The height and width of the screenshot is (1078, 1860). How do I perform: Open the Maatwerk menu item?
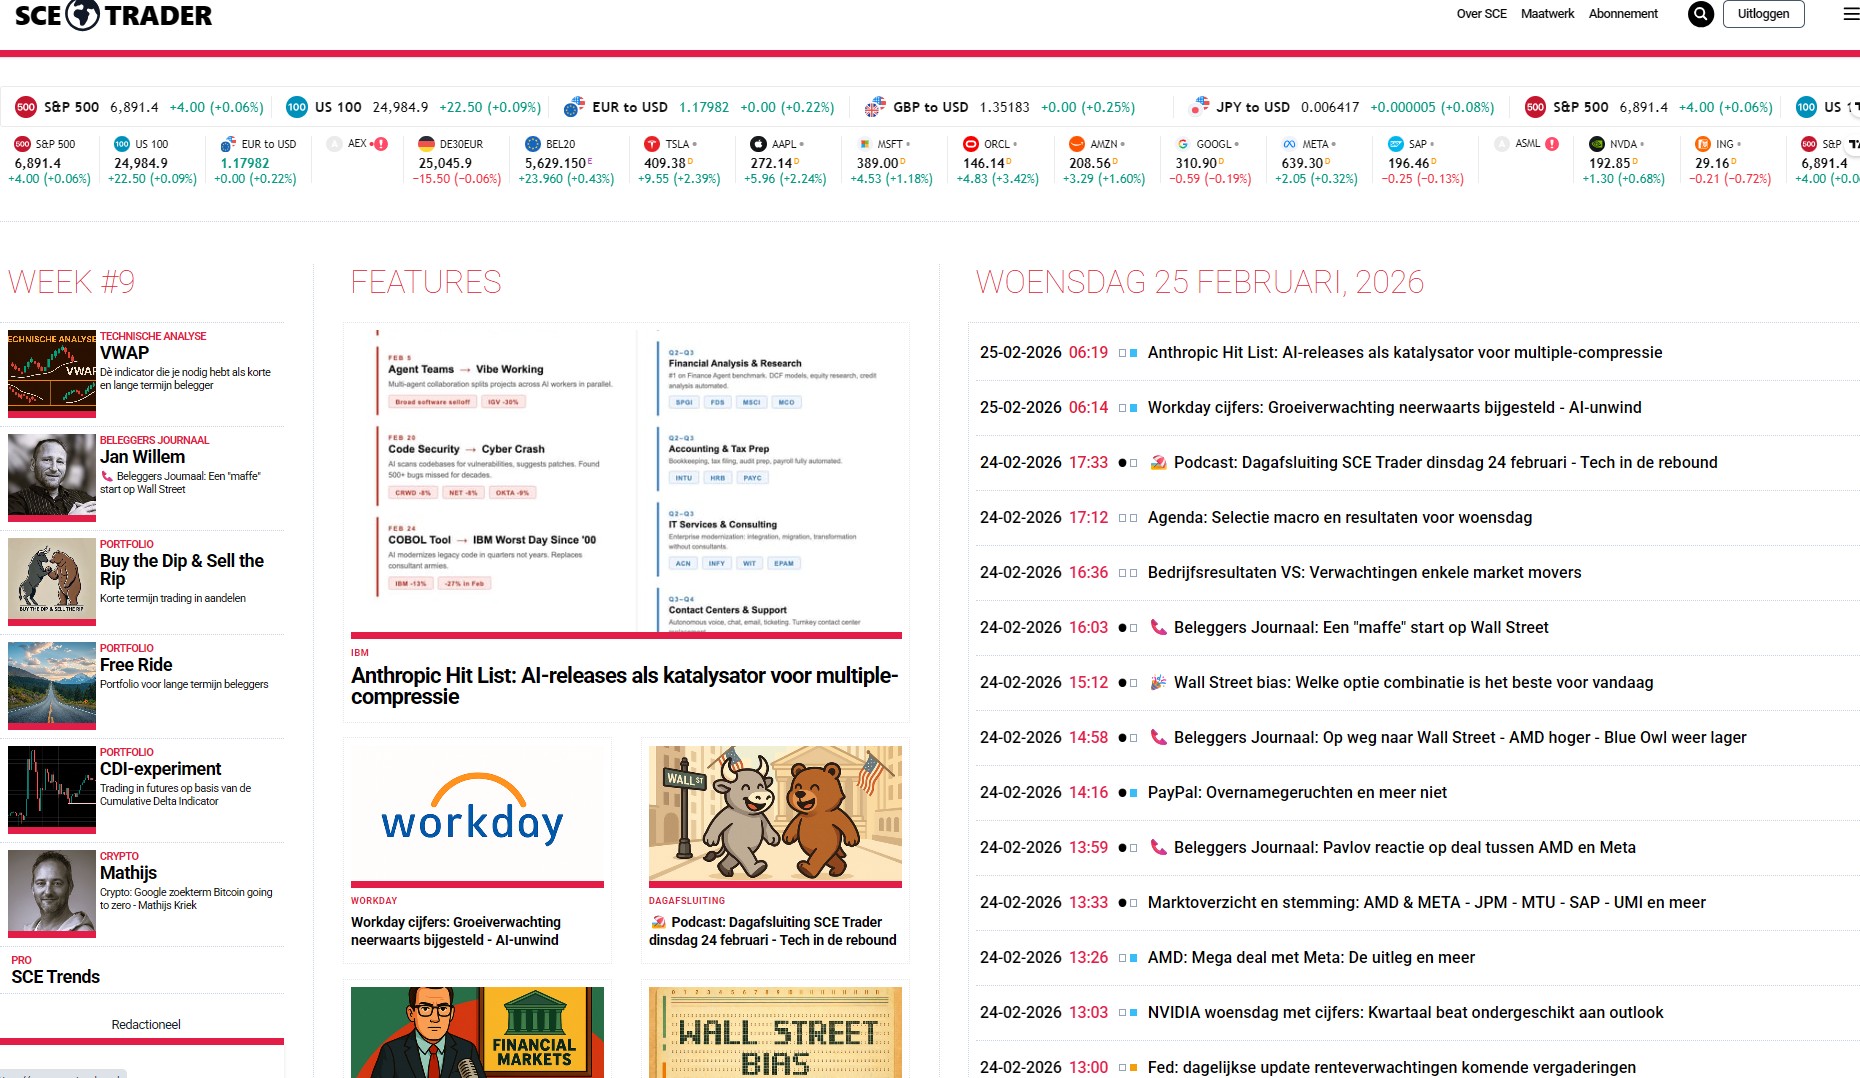(1547, 14)
